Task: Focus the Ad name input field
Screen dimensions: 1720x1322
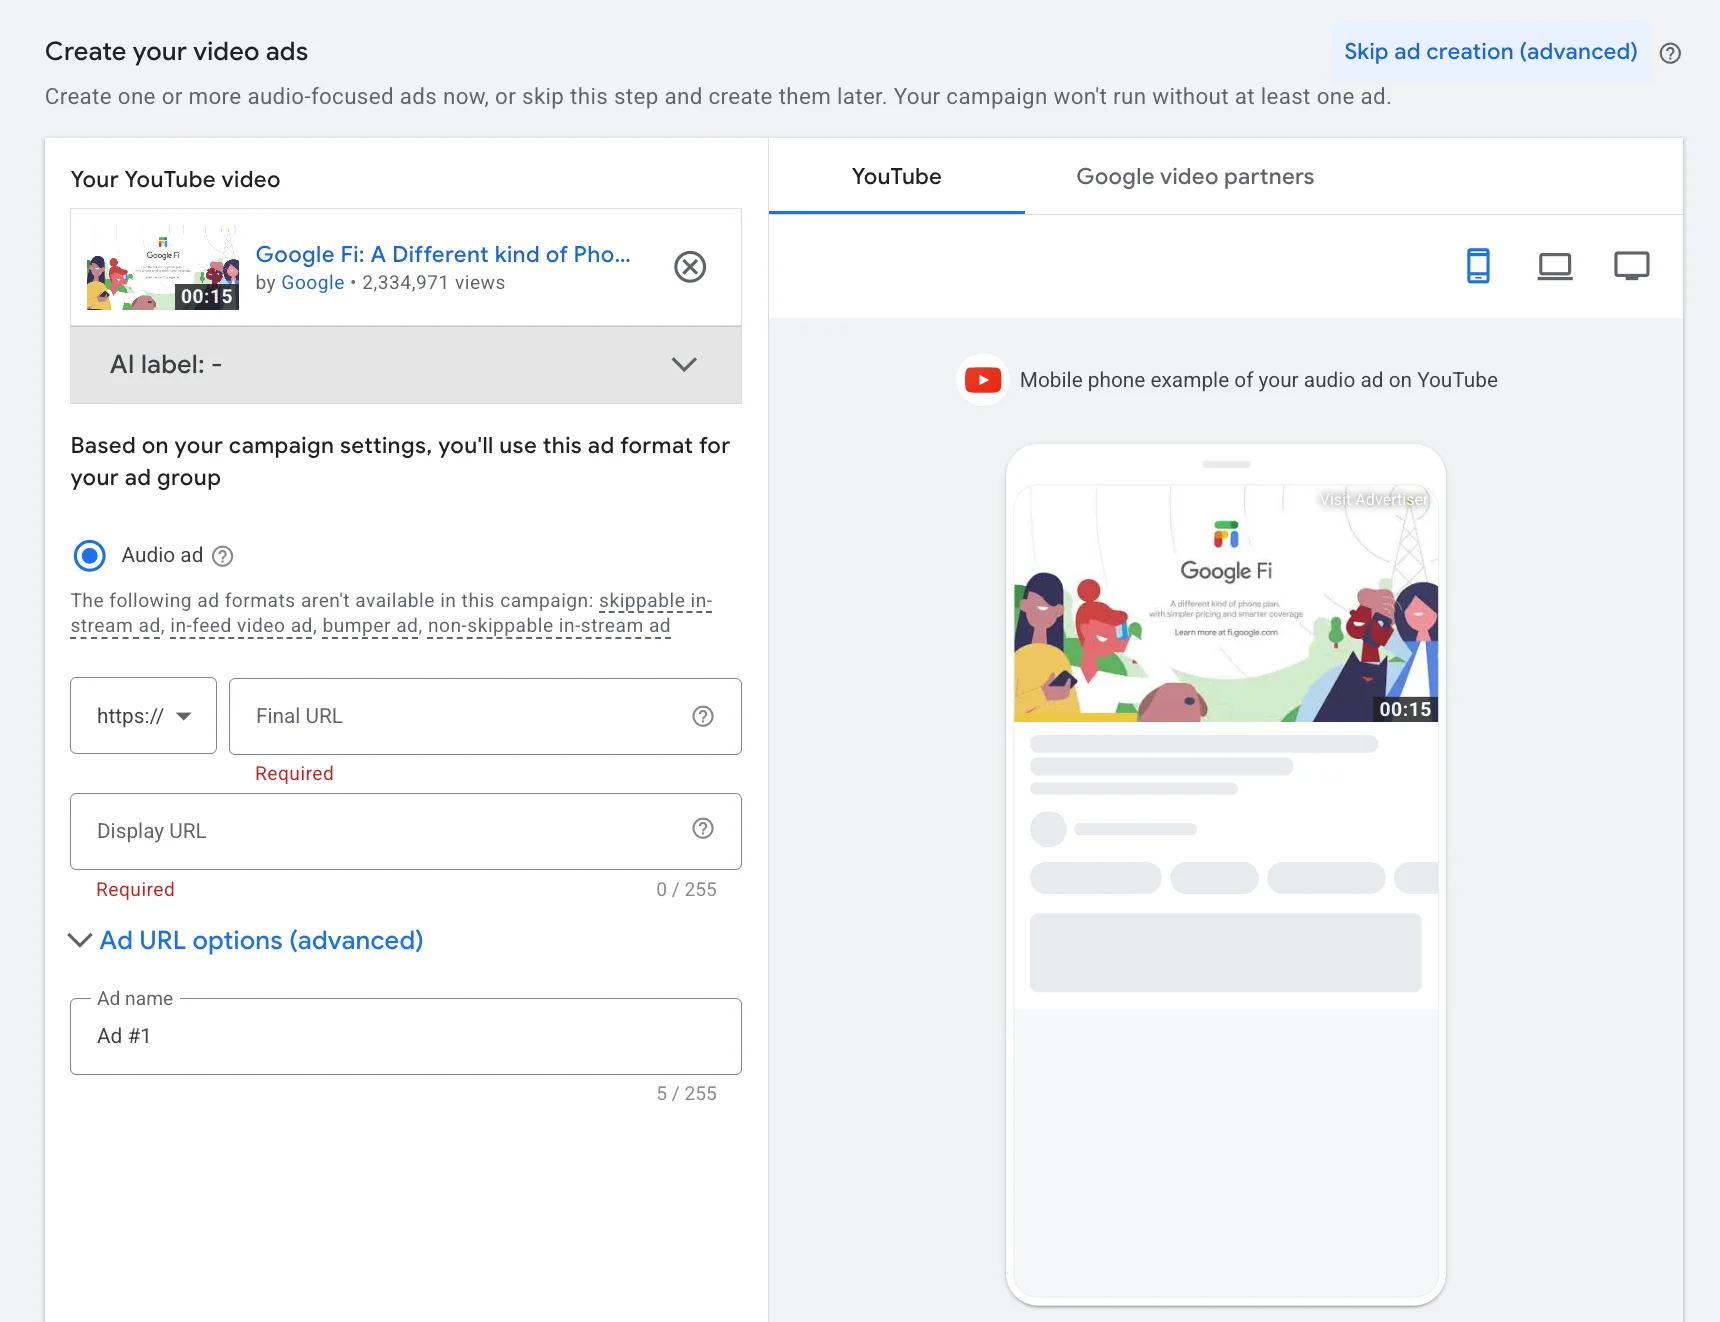Action: [x=406, y=1036]
